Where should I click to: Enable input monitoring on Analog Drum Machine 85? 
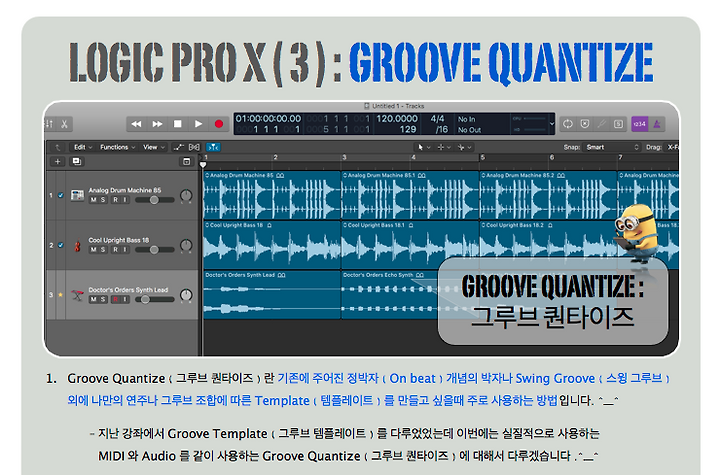pyautogui.click(x=125, y=200)
